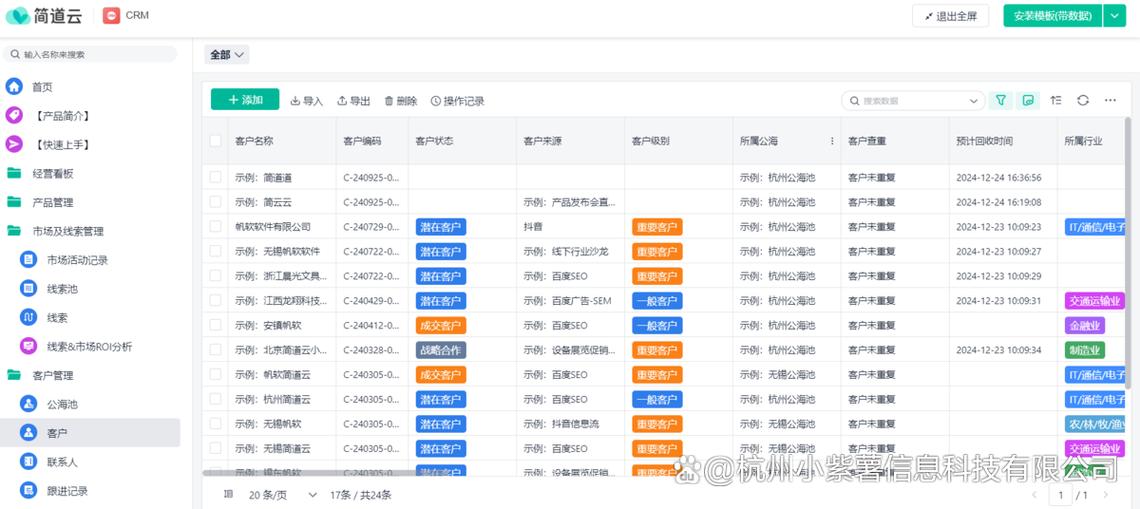Check the row 示例：简云云
The image size is (1140, 509).
click(x=215, y=201)
